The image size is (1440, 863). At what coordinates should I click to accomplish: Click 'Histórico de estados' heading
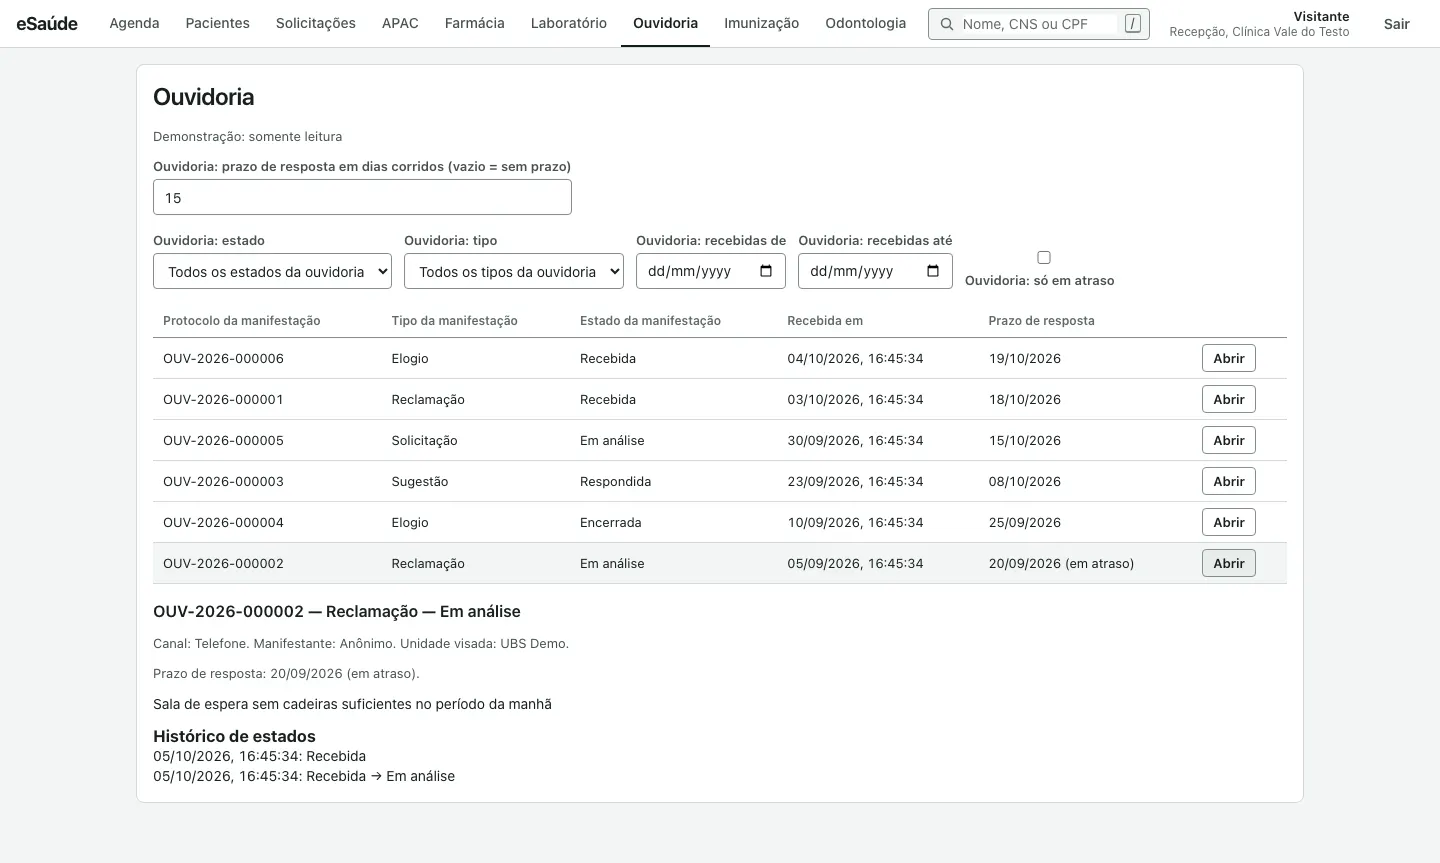pos(234,736)
